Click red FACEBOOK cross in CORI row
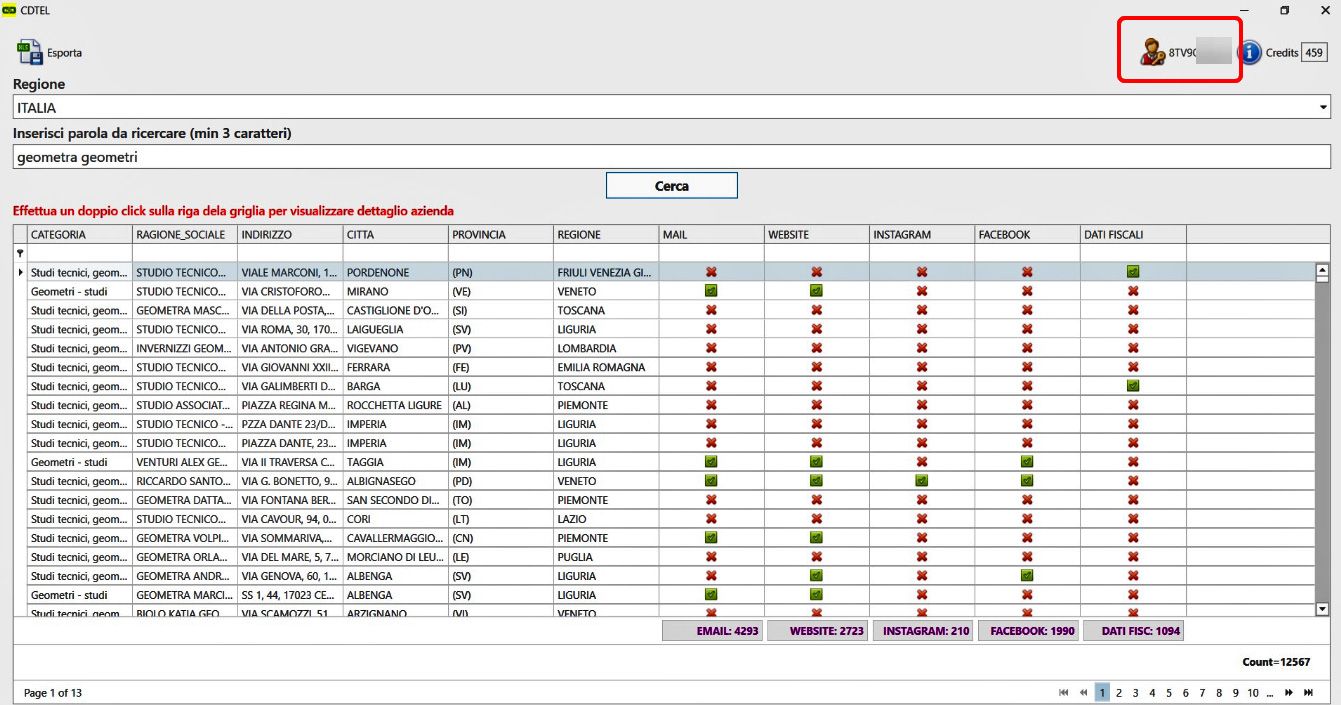The image size is (1341, 705). [1027, 519]
